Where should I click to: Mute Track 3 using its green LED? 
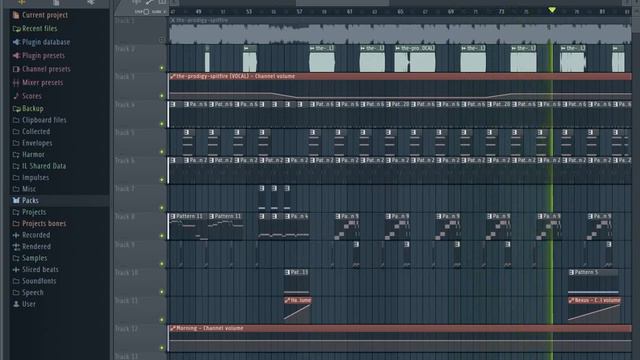162,96
